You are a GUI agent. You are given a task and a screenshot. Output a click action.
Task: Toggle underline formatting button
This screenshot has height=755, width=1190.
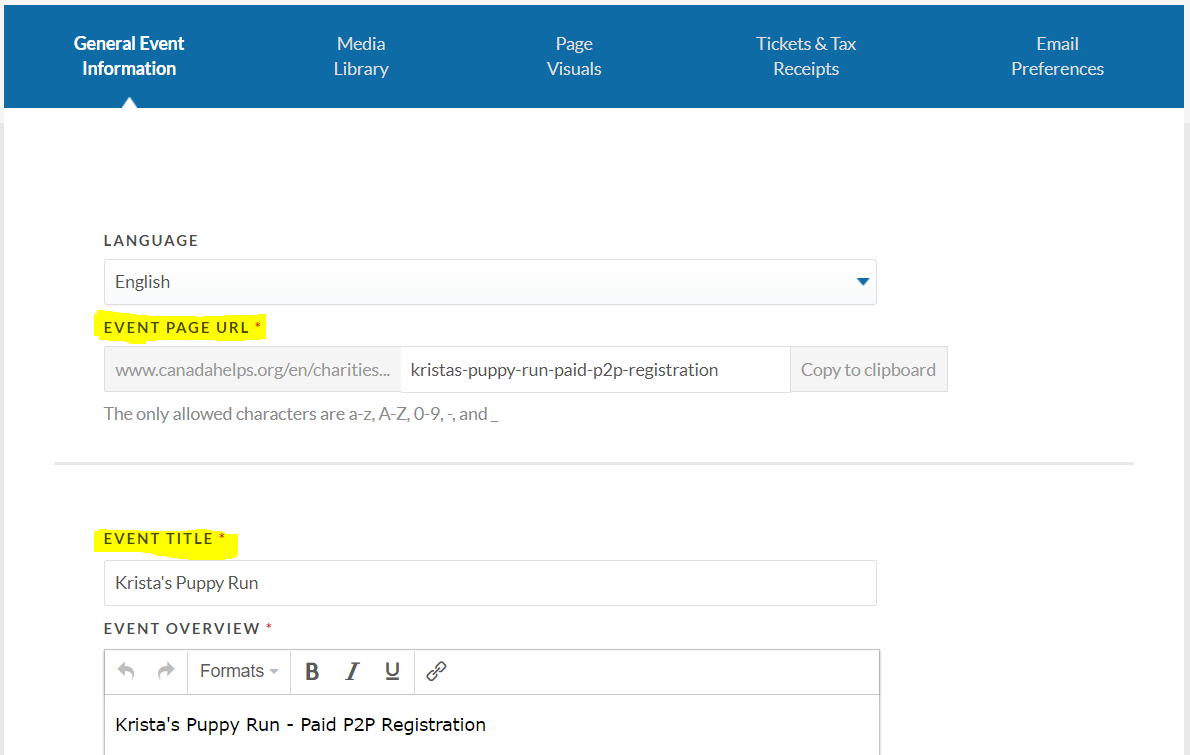(x=392, y=671)
